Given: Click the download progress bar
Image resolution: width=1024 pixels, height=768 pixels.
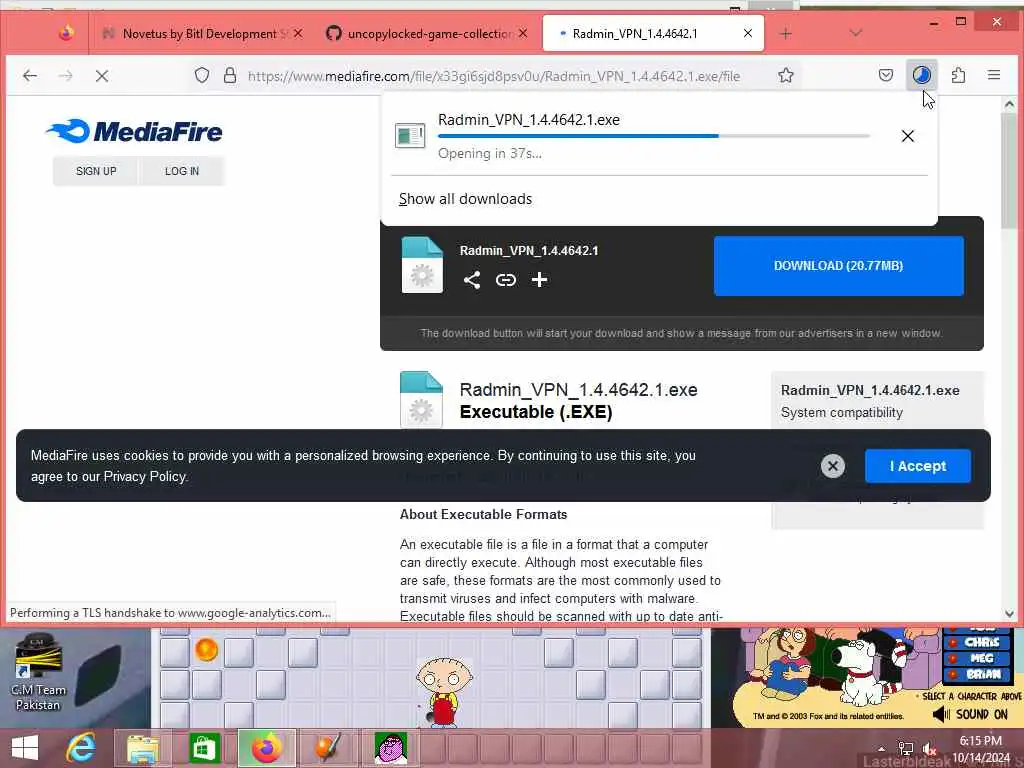Looking at the screenshot, I should (x=654, y=136).
